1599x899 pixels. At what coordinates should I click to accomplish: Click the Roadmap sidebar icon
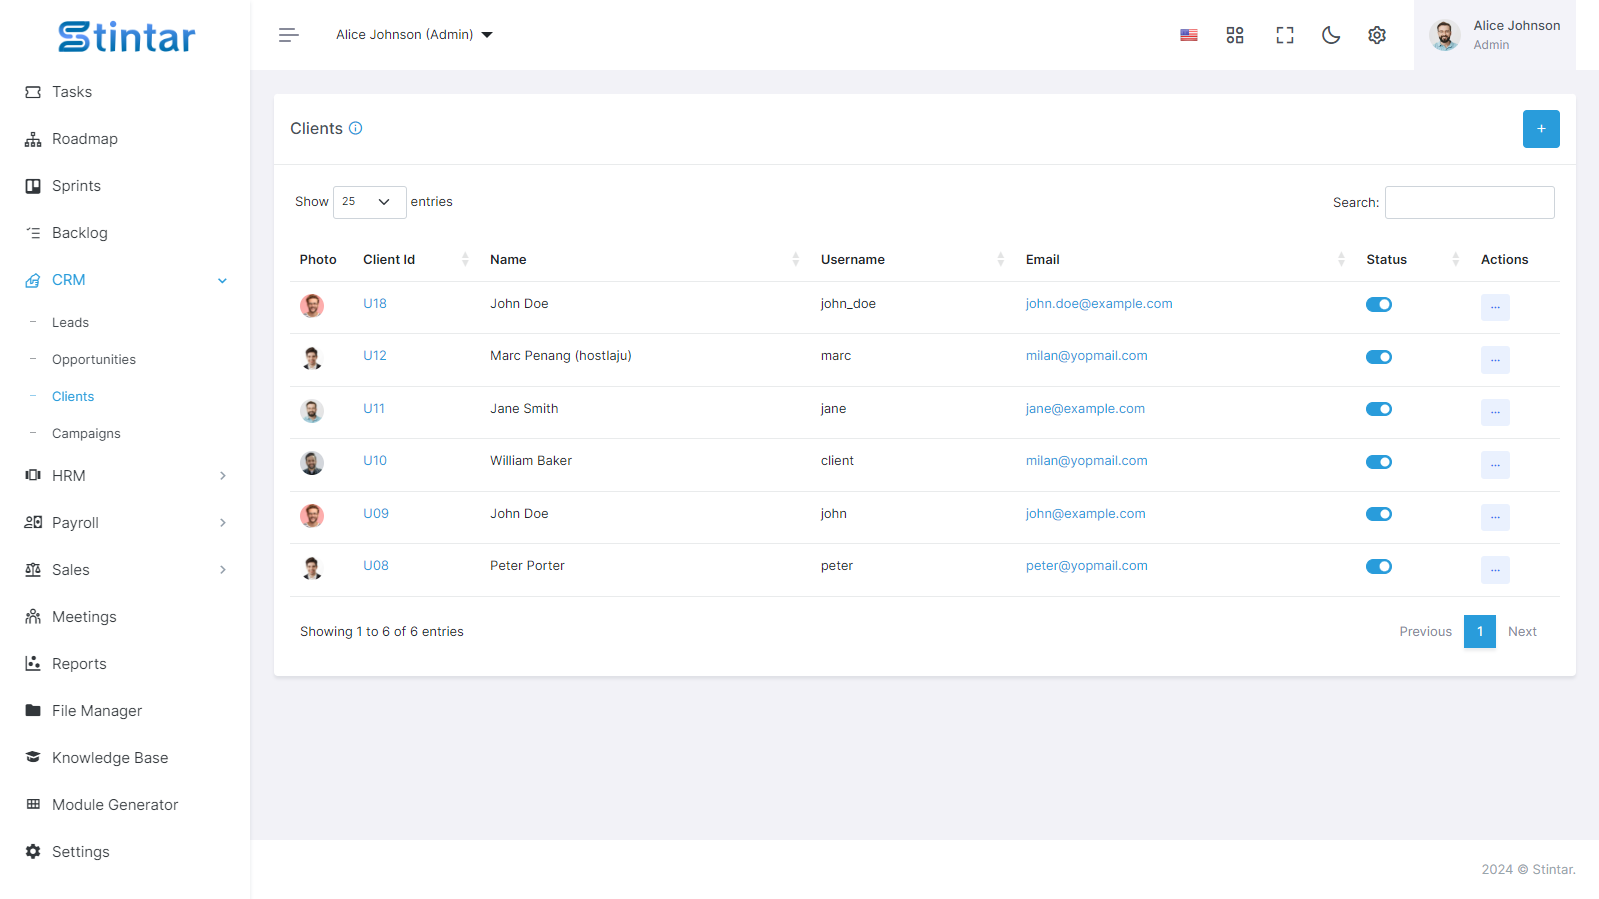point(33,139)
